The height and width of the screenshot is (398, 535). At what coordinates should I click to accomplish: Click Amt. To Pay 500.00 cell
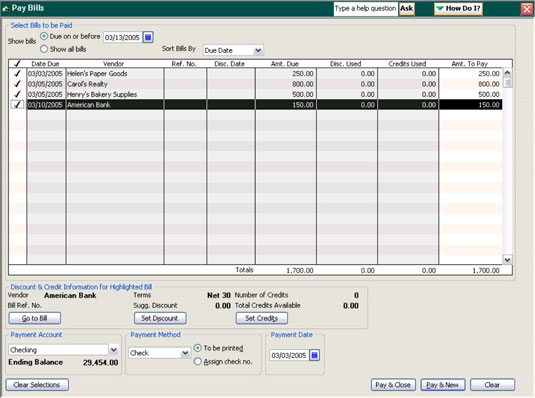(471, 94)
